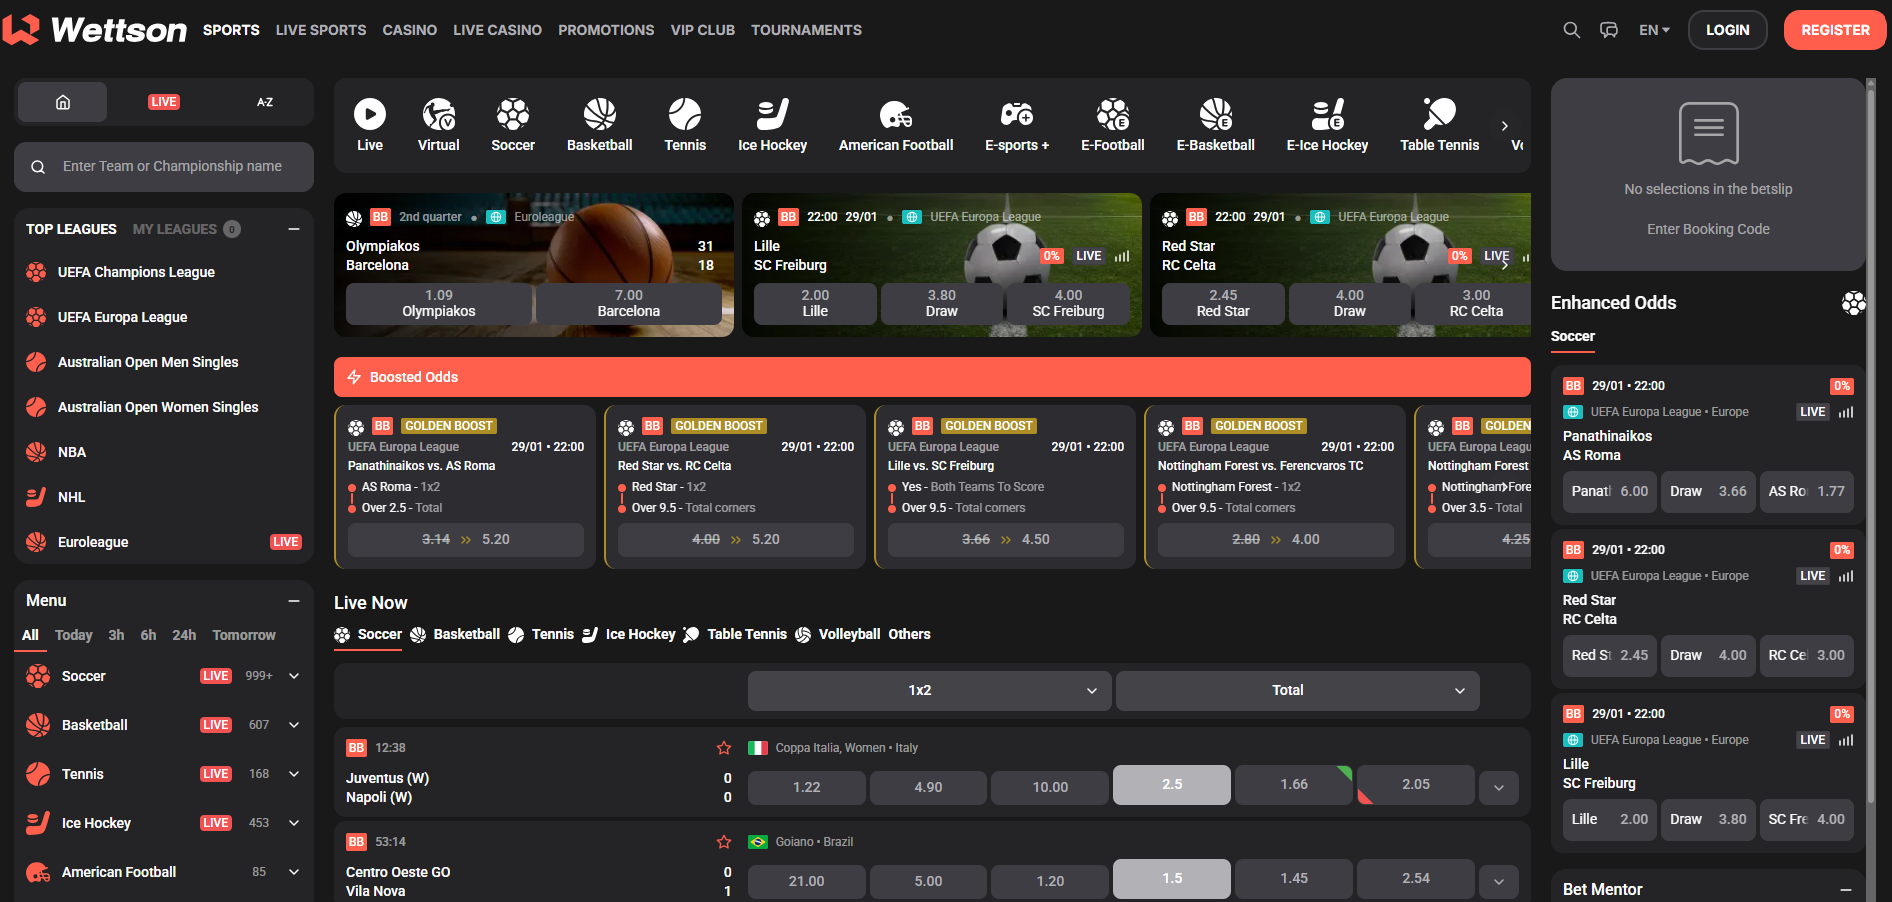
Task: Open the 1x2 market dropdown
Action: tap(928, 690)
